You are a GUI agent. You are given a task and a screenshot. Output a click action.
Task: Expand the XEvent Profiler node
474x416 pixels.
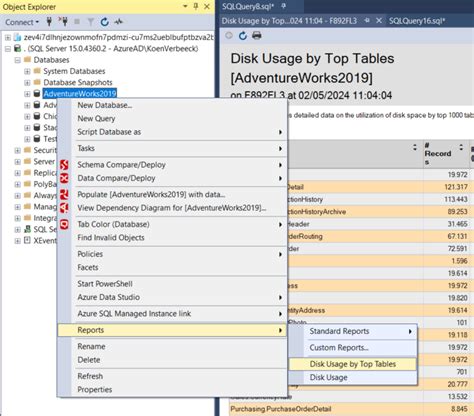click(x=18, y=241)
